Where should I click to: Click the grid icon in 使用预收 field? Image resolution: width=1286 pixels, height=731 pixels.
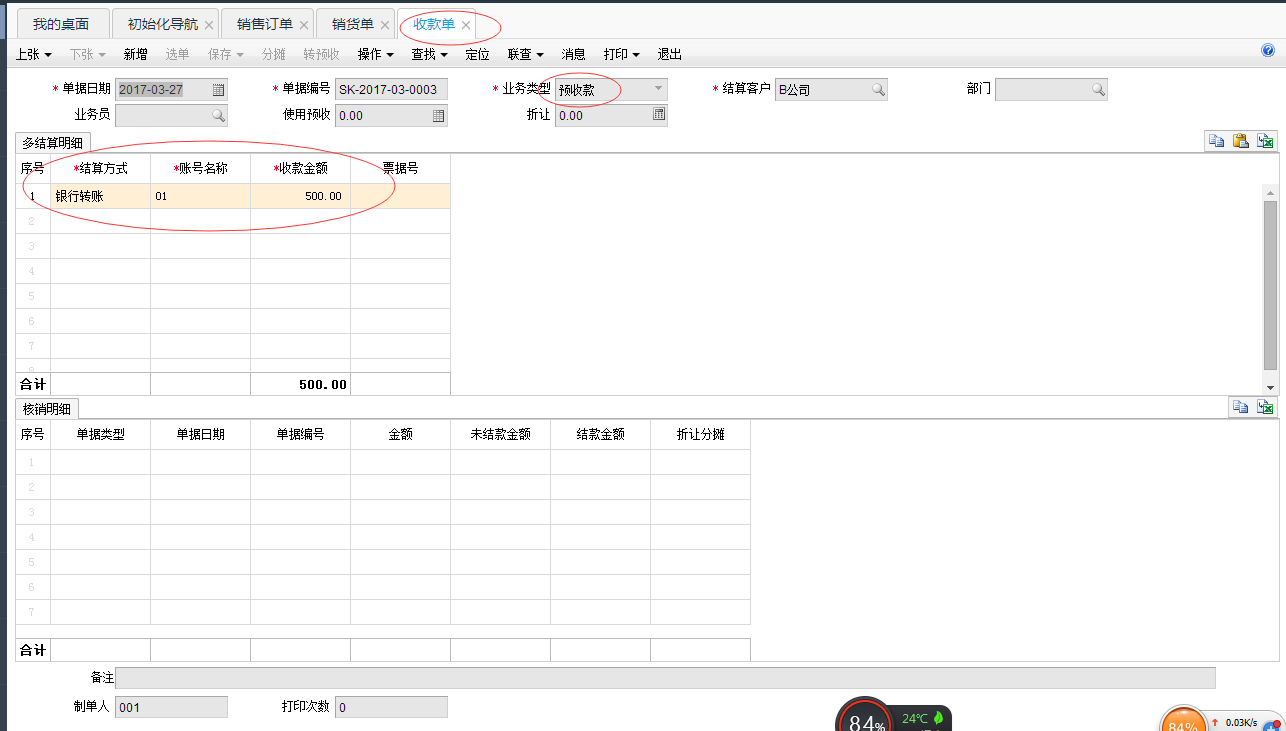pos(438,116)
